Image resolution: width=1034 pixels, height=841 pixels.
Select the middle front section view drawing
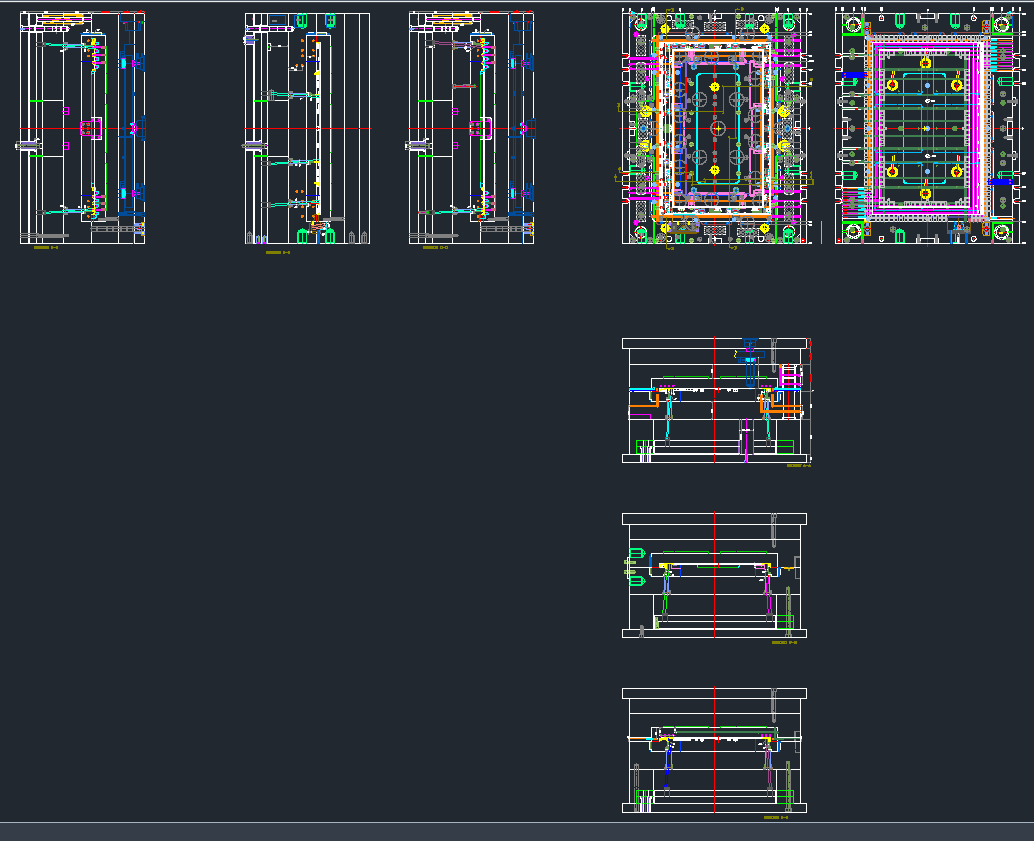(714, 575)
